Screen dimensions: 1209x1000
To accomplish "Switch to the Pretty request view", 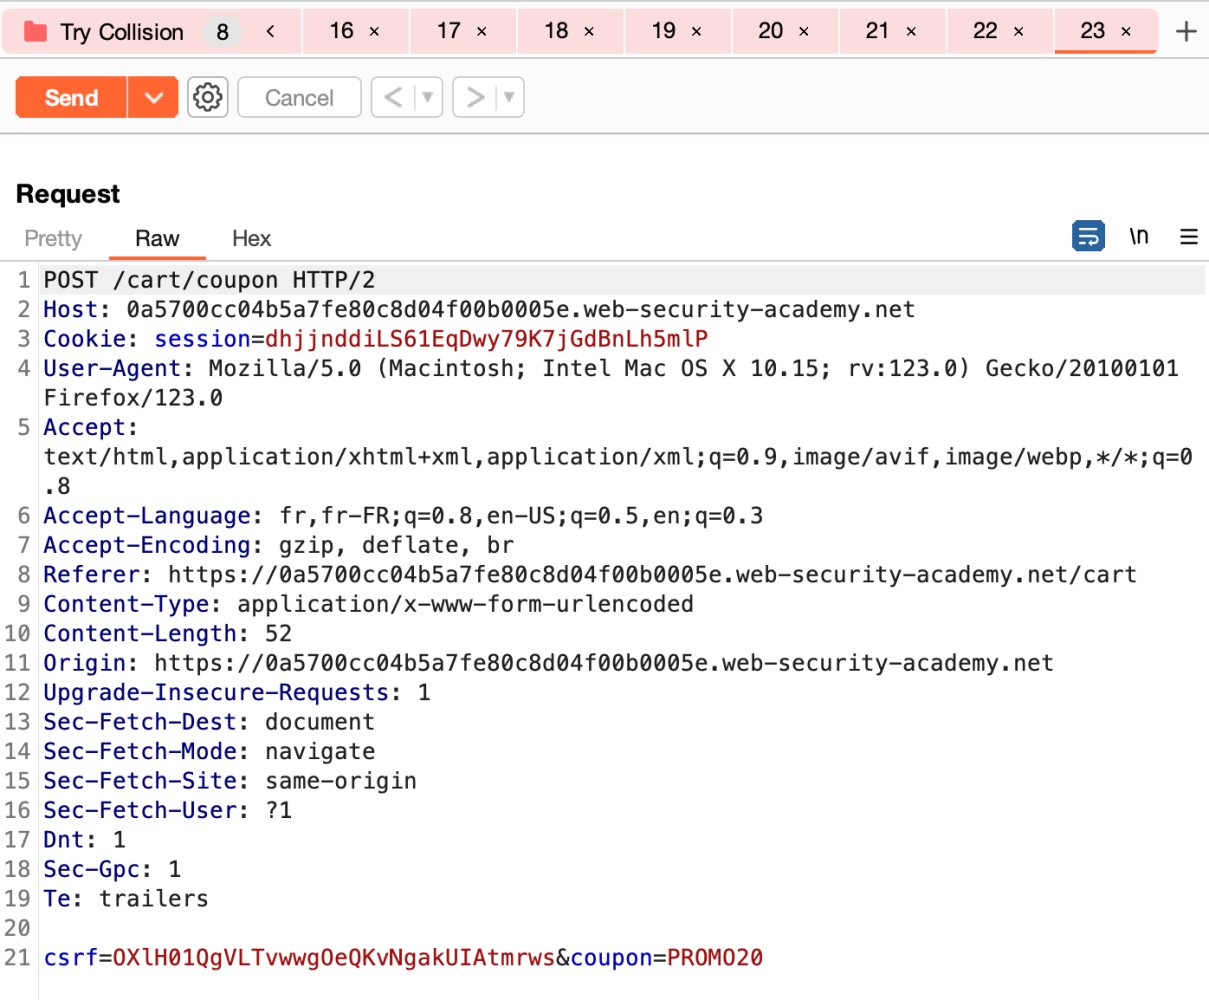I will click(x=52, y=238).
